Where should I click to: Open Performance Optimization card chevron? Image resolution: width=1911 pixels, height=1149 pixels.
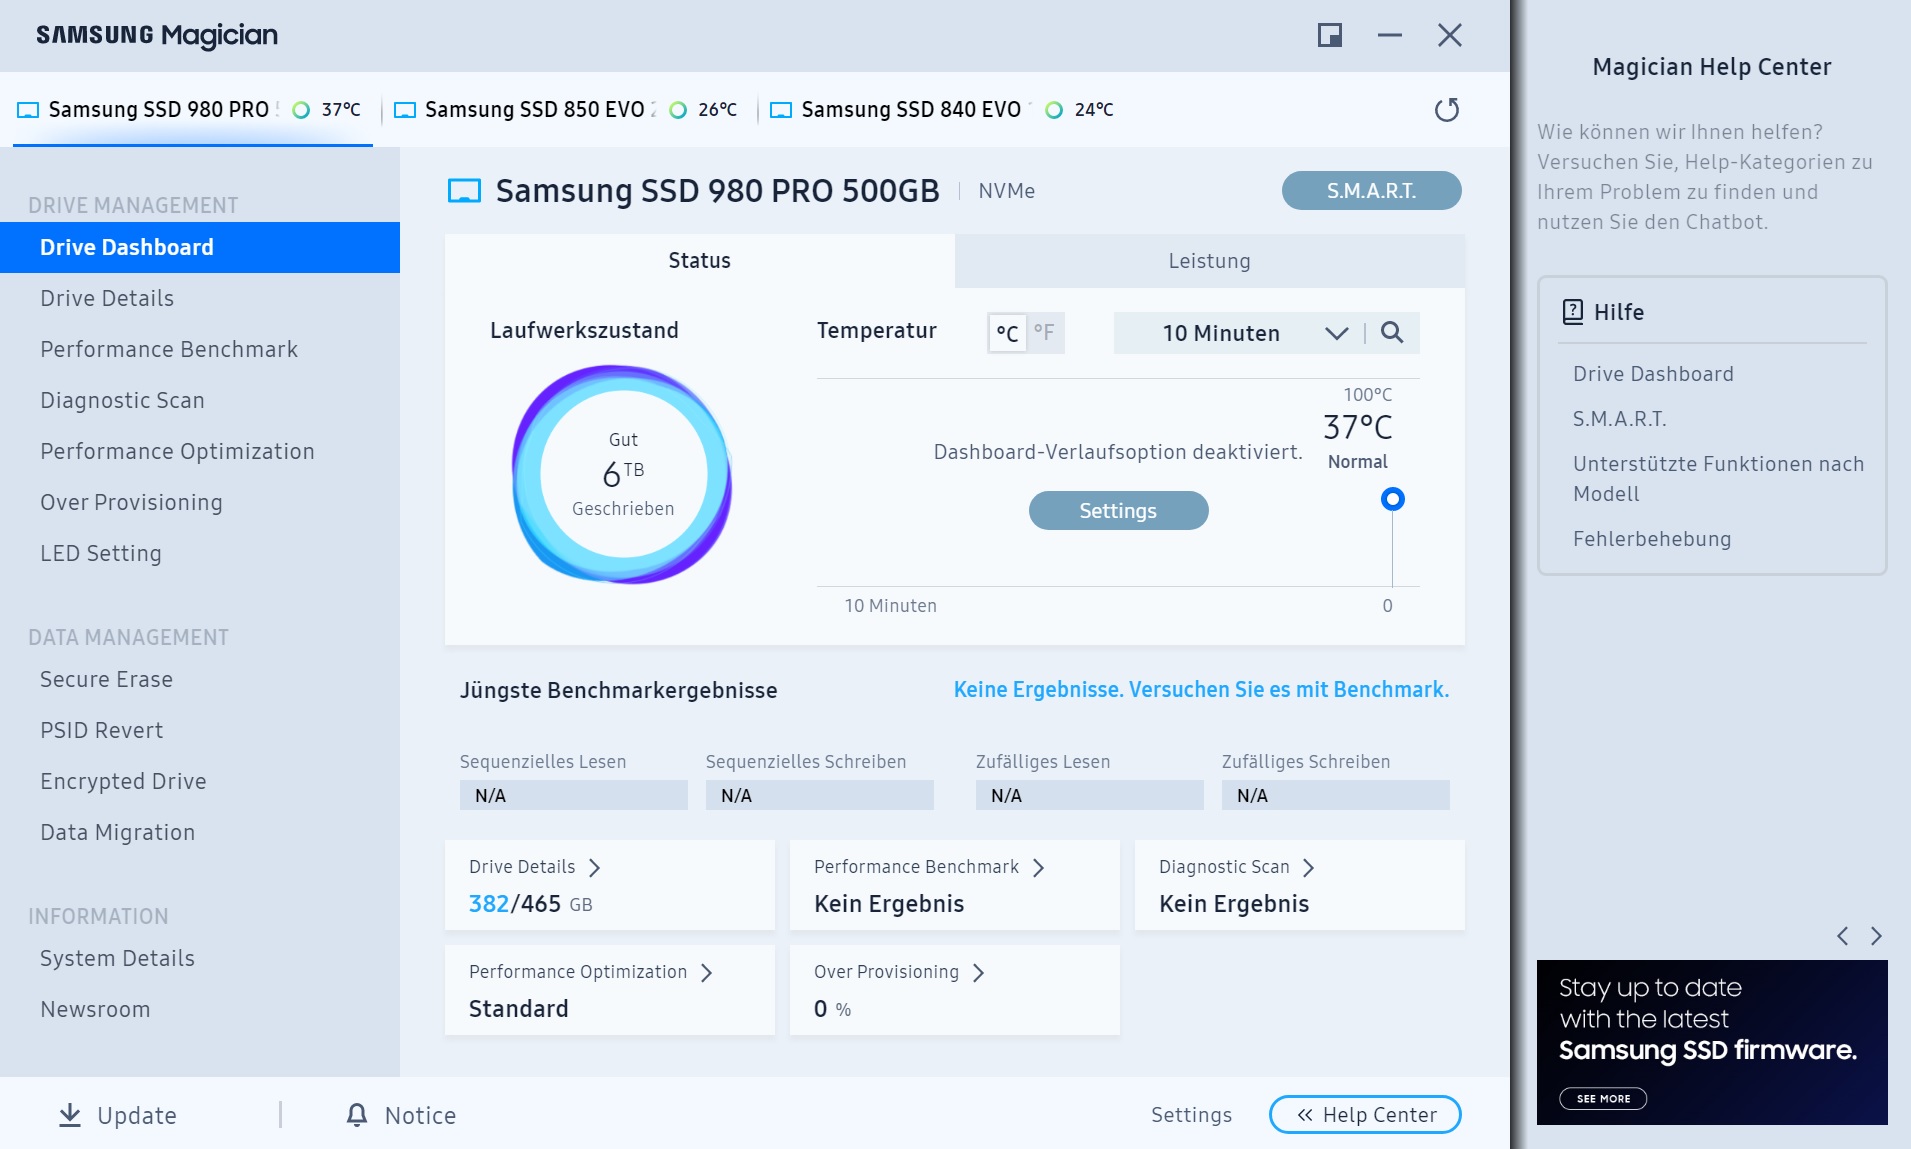click(x=707, y=972)
